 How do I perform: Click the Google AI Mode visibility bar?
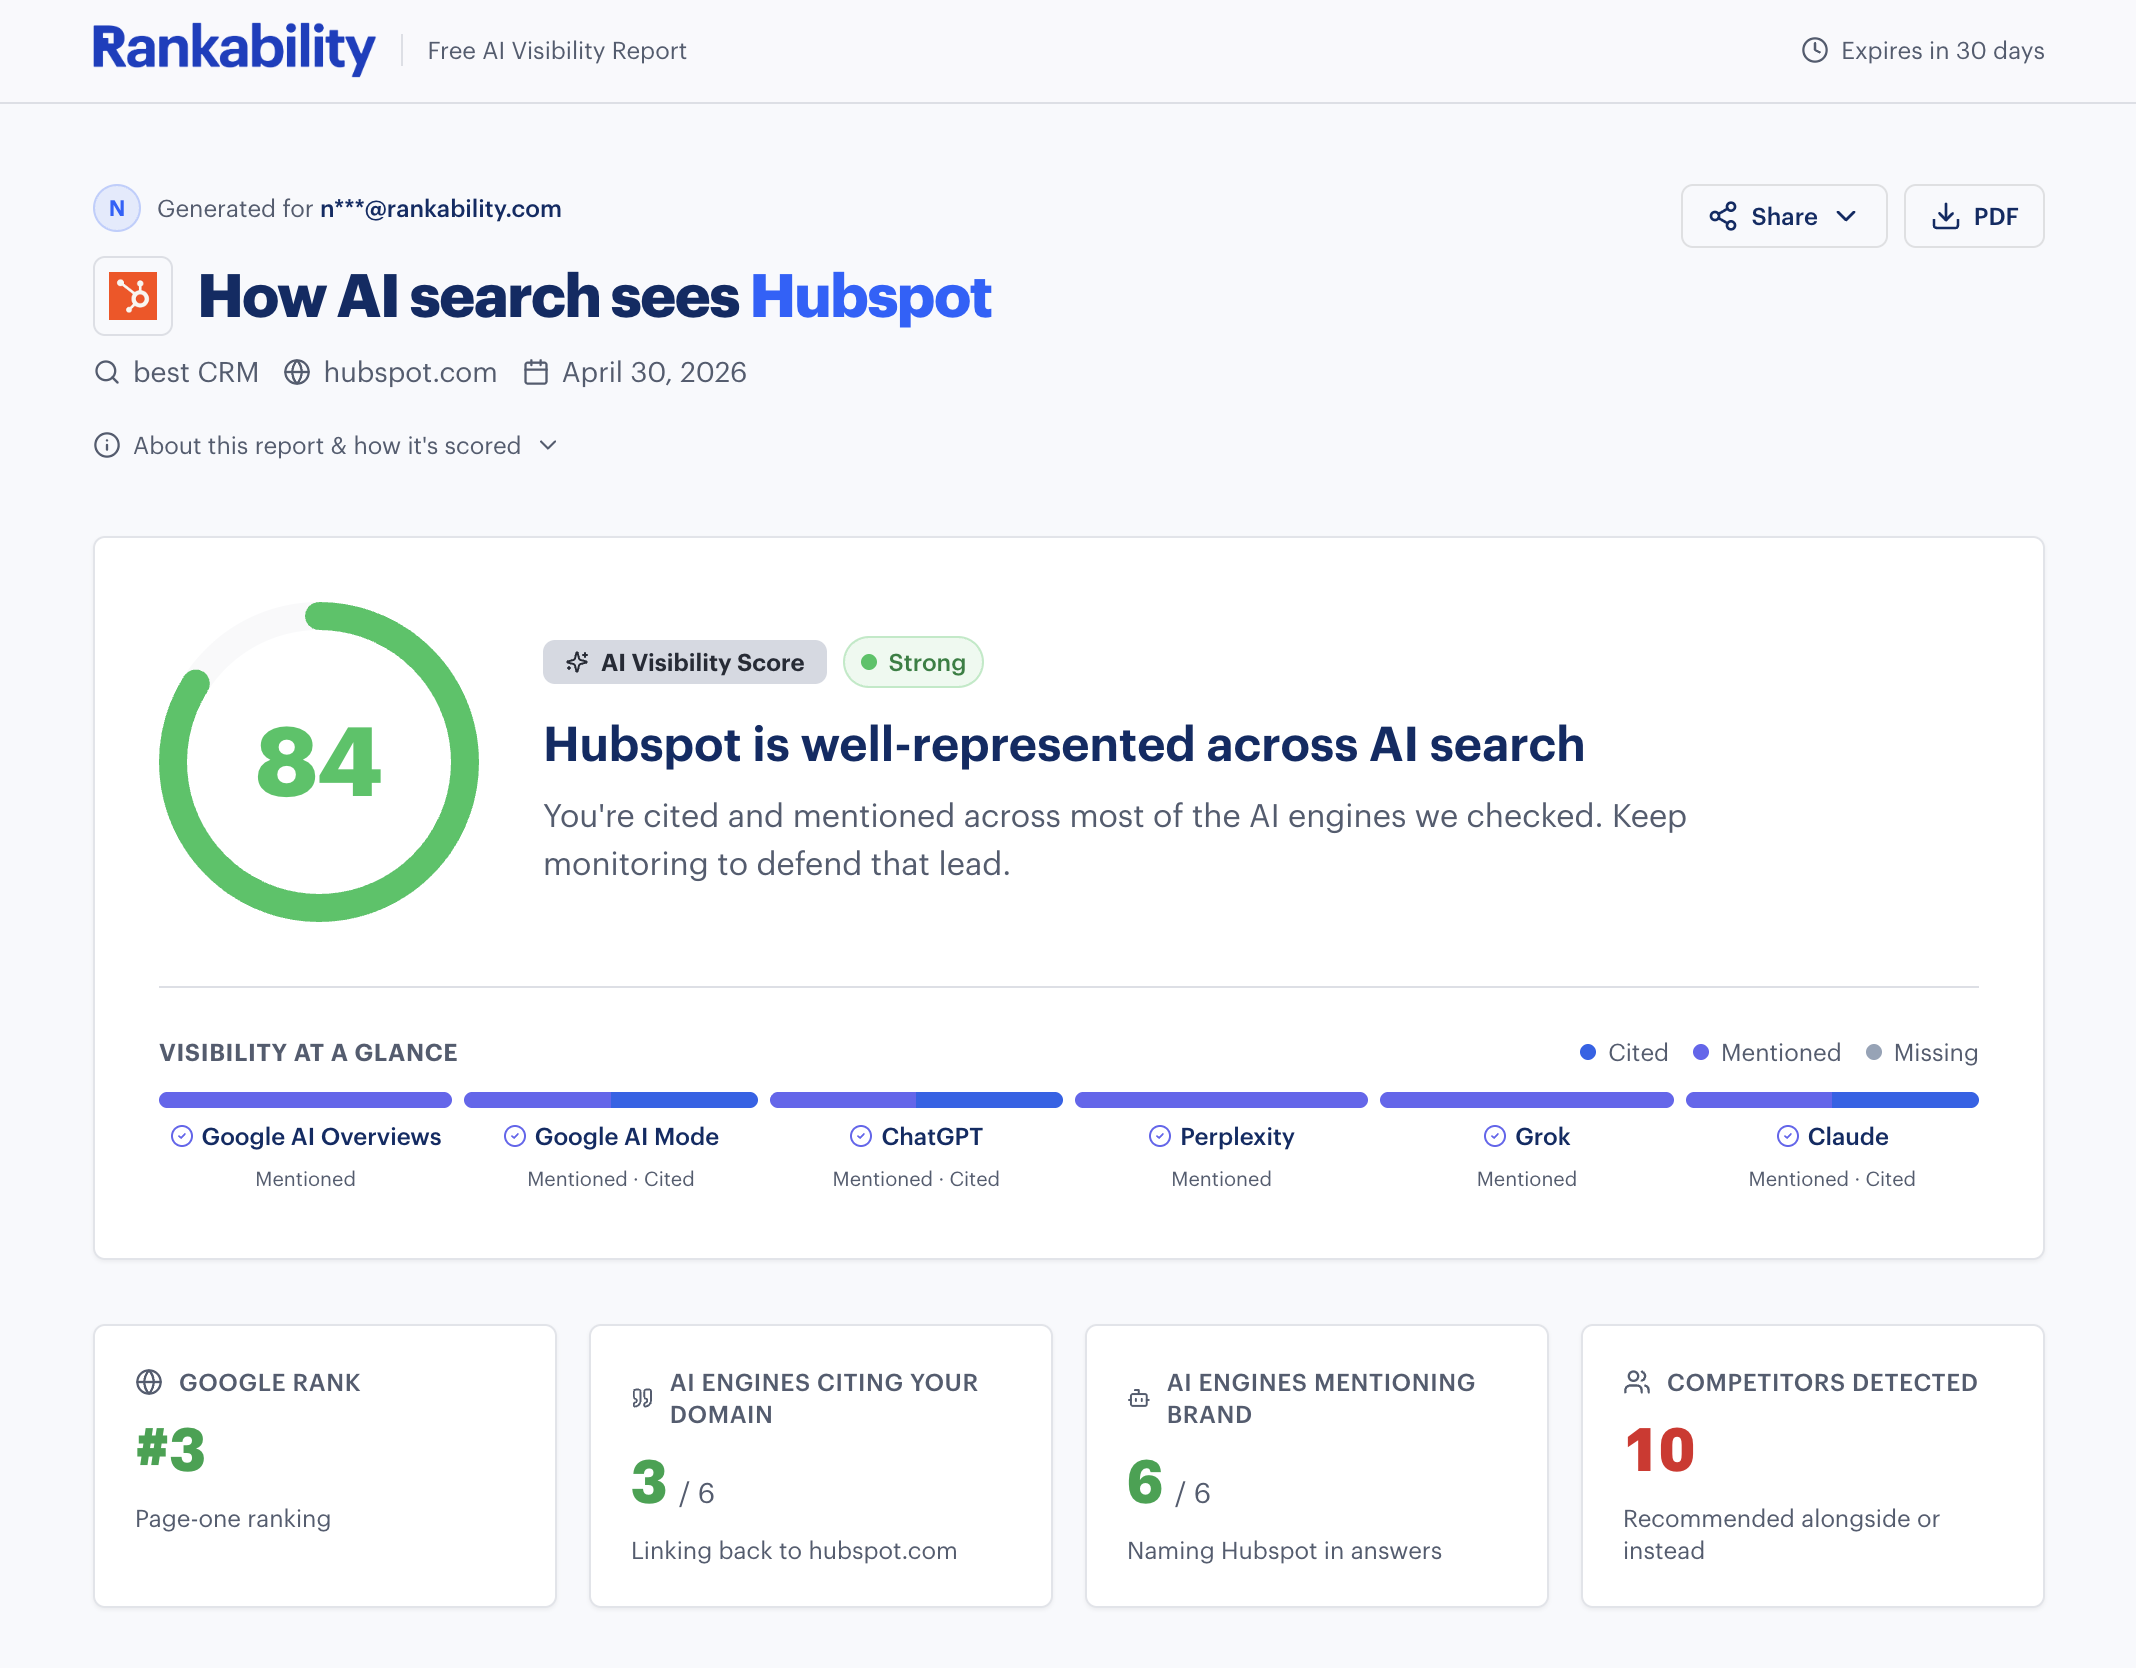pyautogui.click(x=610, y=1100)
